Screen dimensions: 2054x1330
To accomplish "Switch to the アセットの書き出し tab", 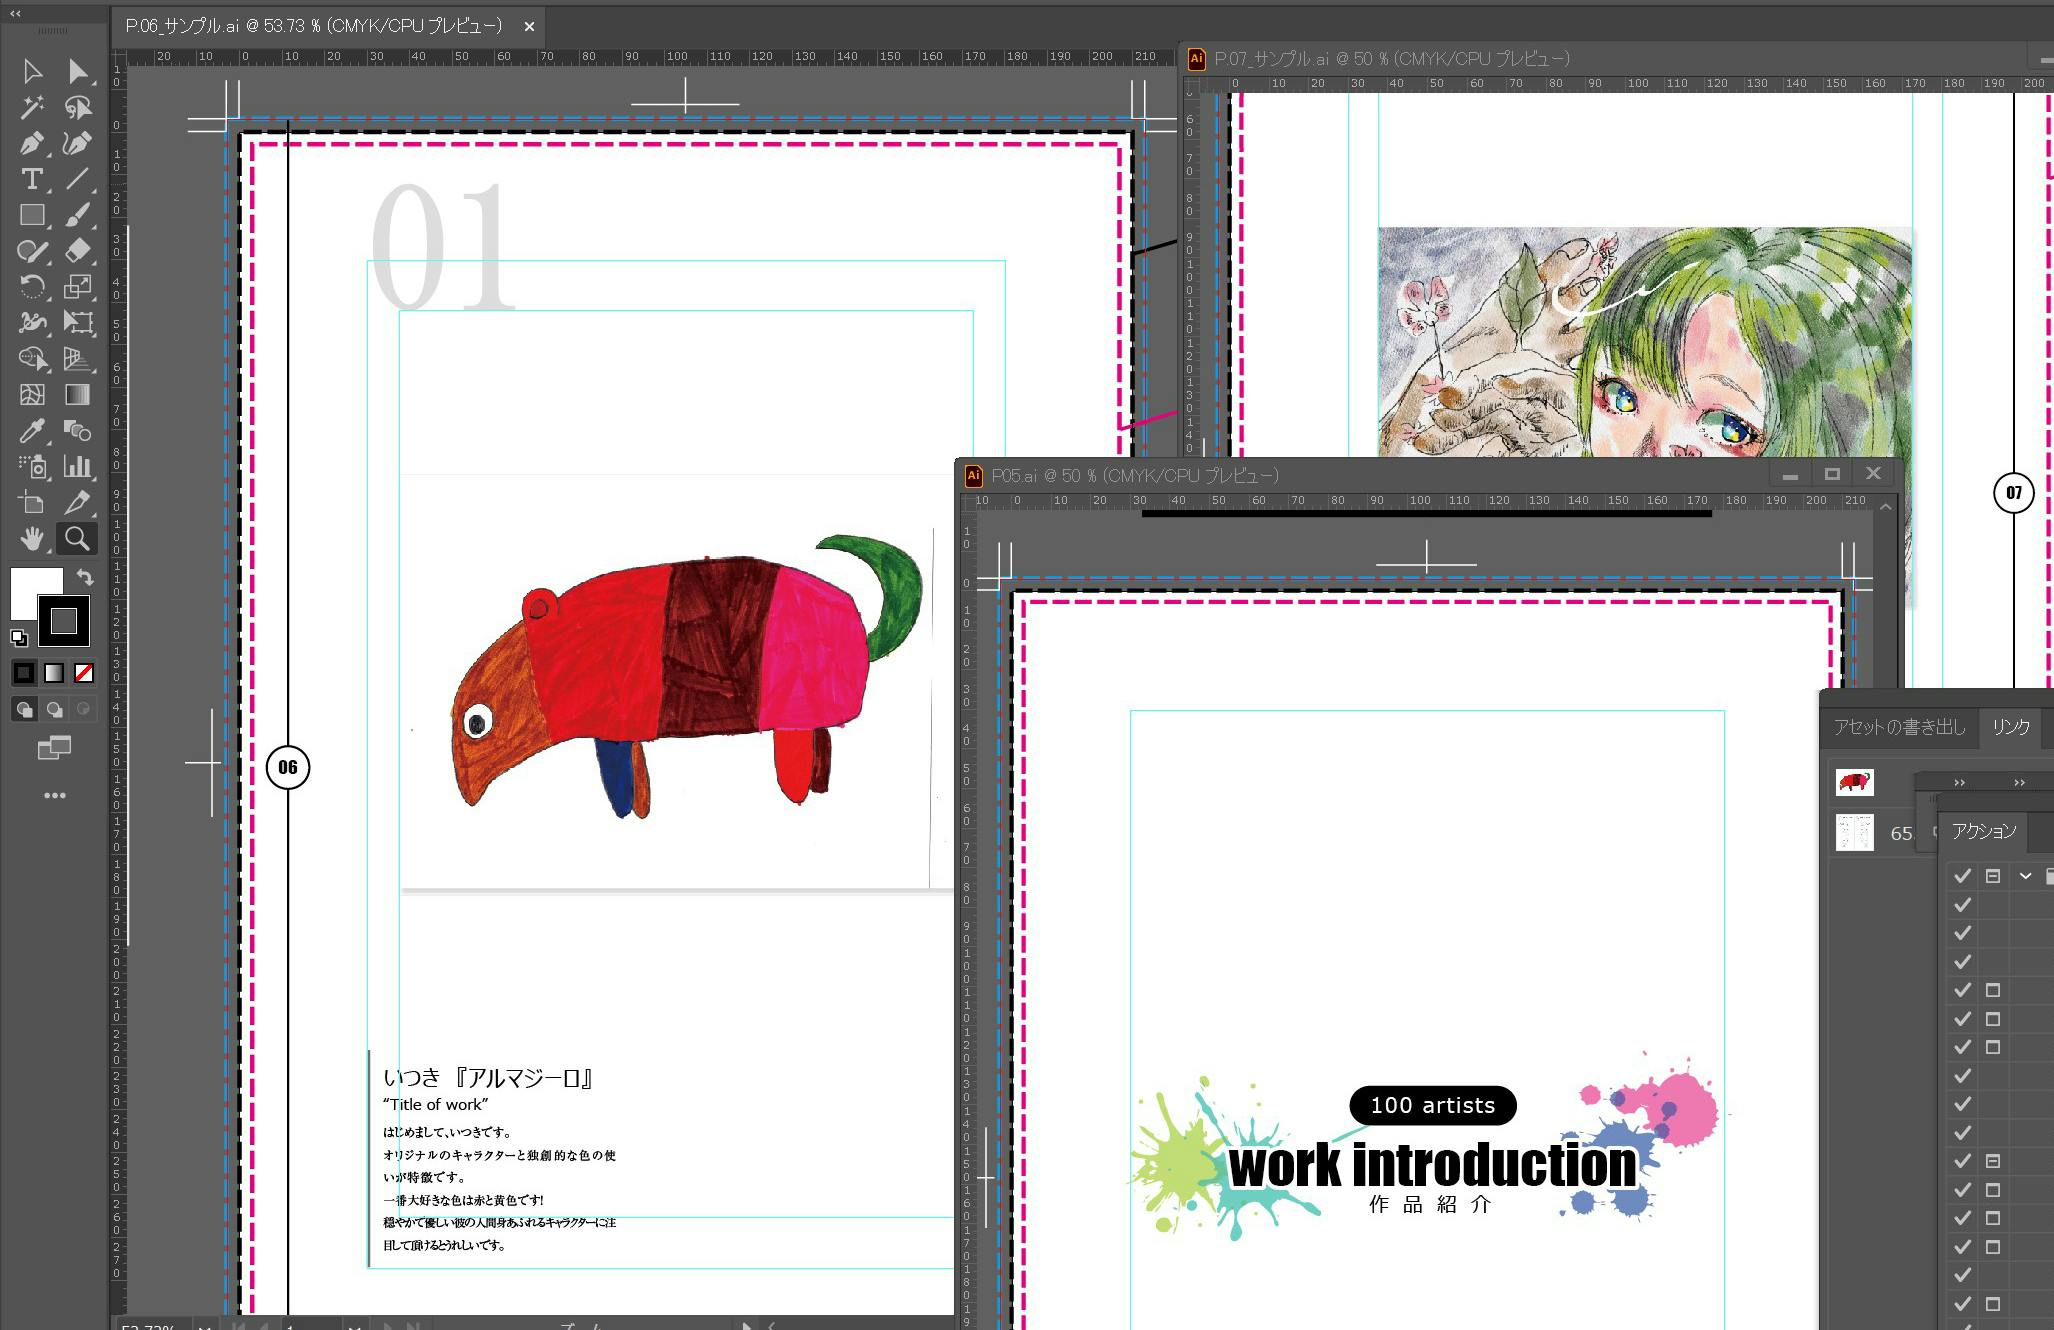I will tap(1898, 727).
